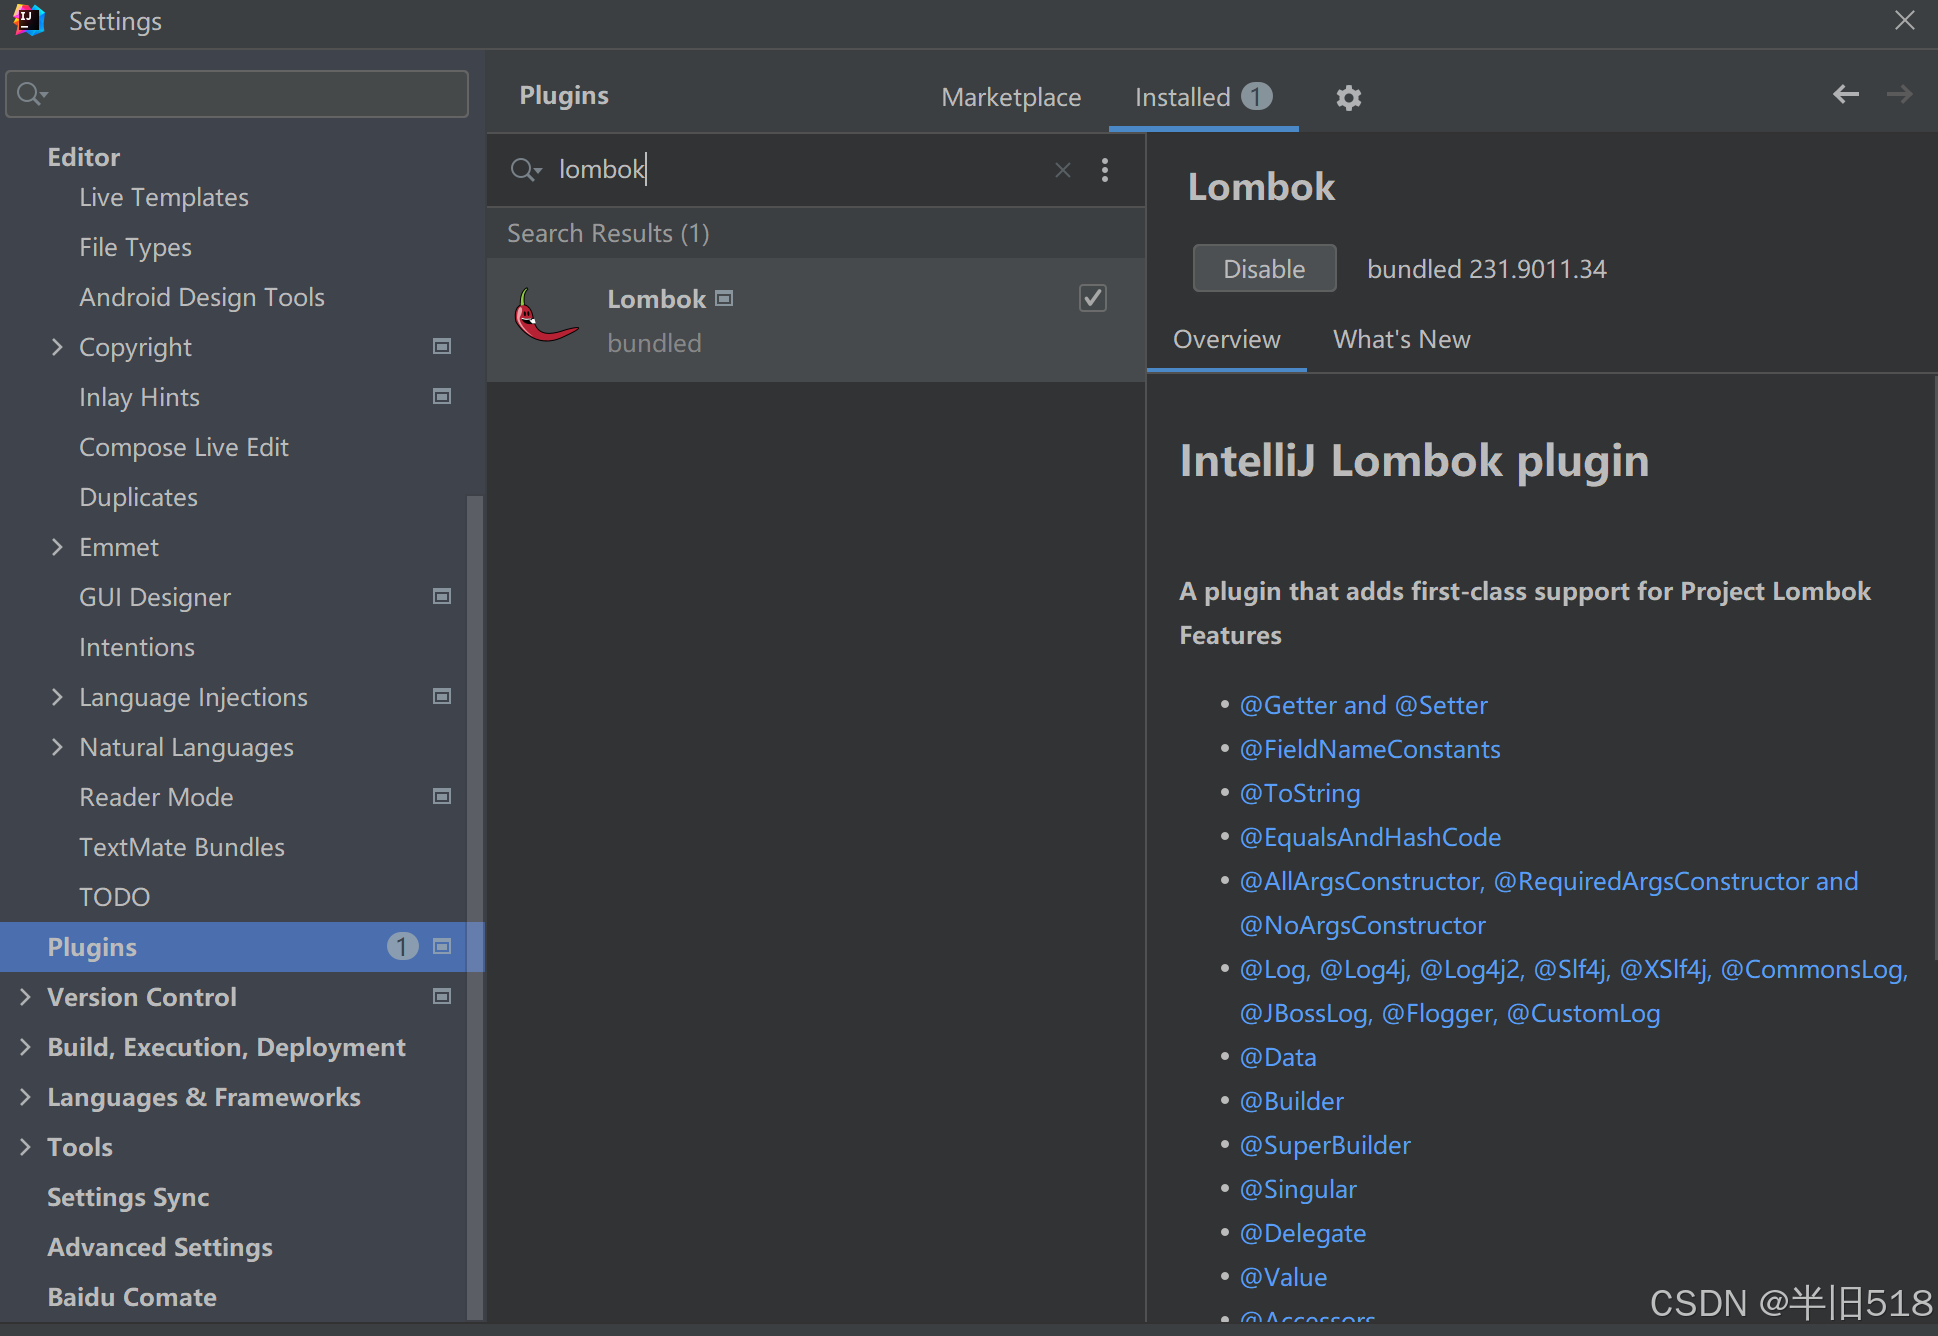Viewport: 1938px width, 1336px height.
Task: Click project-level icon next to Language Injections
Action: point(442,696)
